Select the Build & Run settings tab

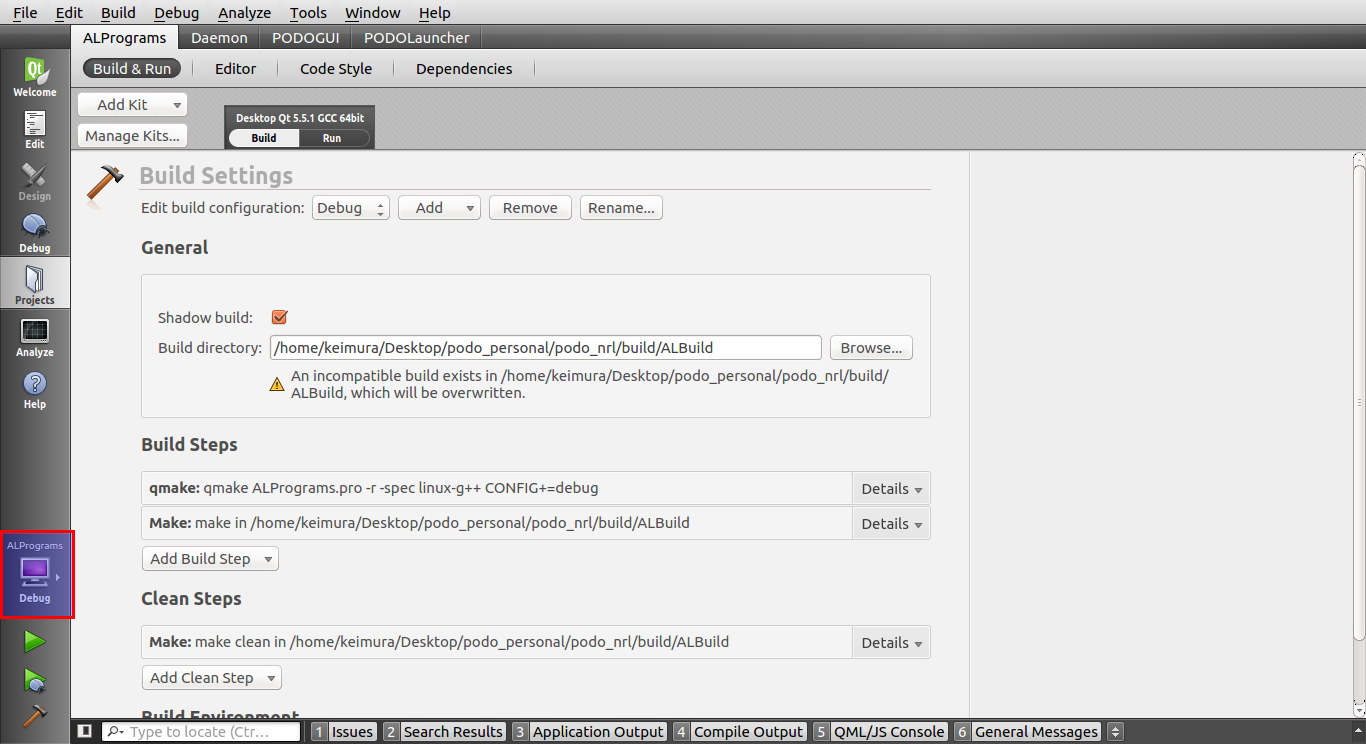[132, 69]
